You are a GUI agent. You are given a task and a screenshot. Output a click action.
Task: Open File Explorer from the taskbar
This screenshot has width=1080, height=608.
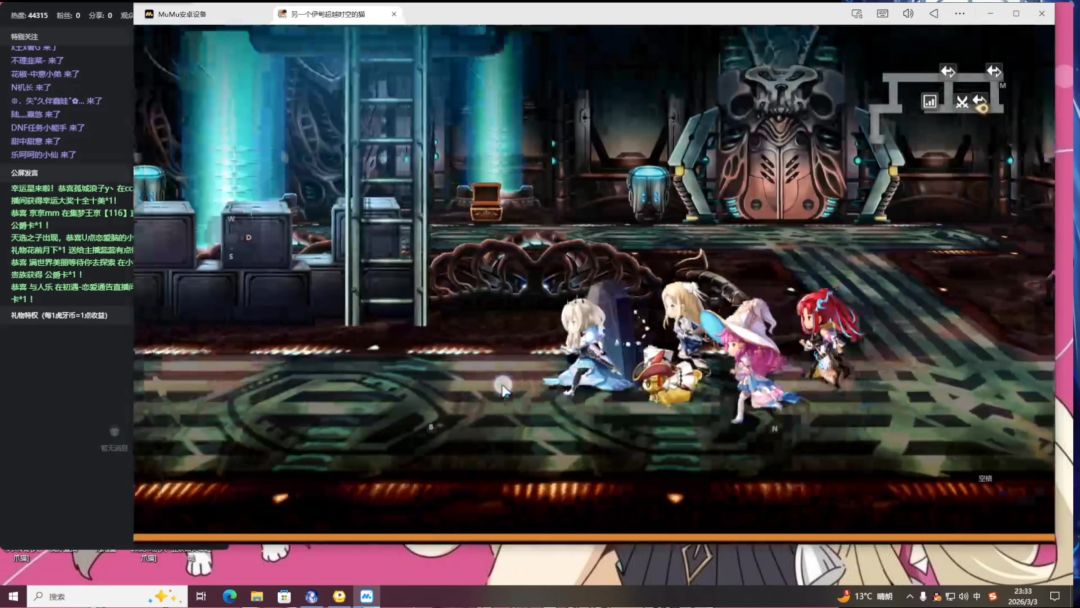coord(257,596)
